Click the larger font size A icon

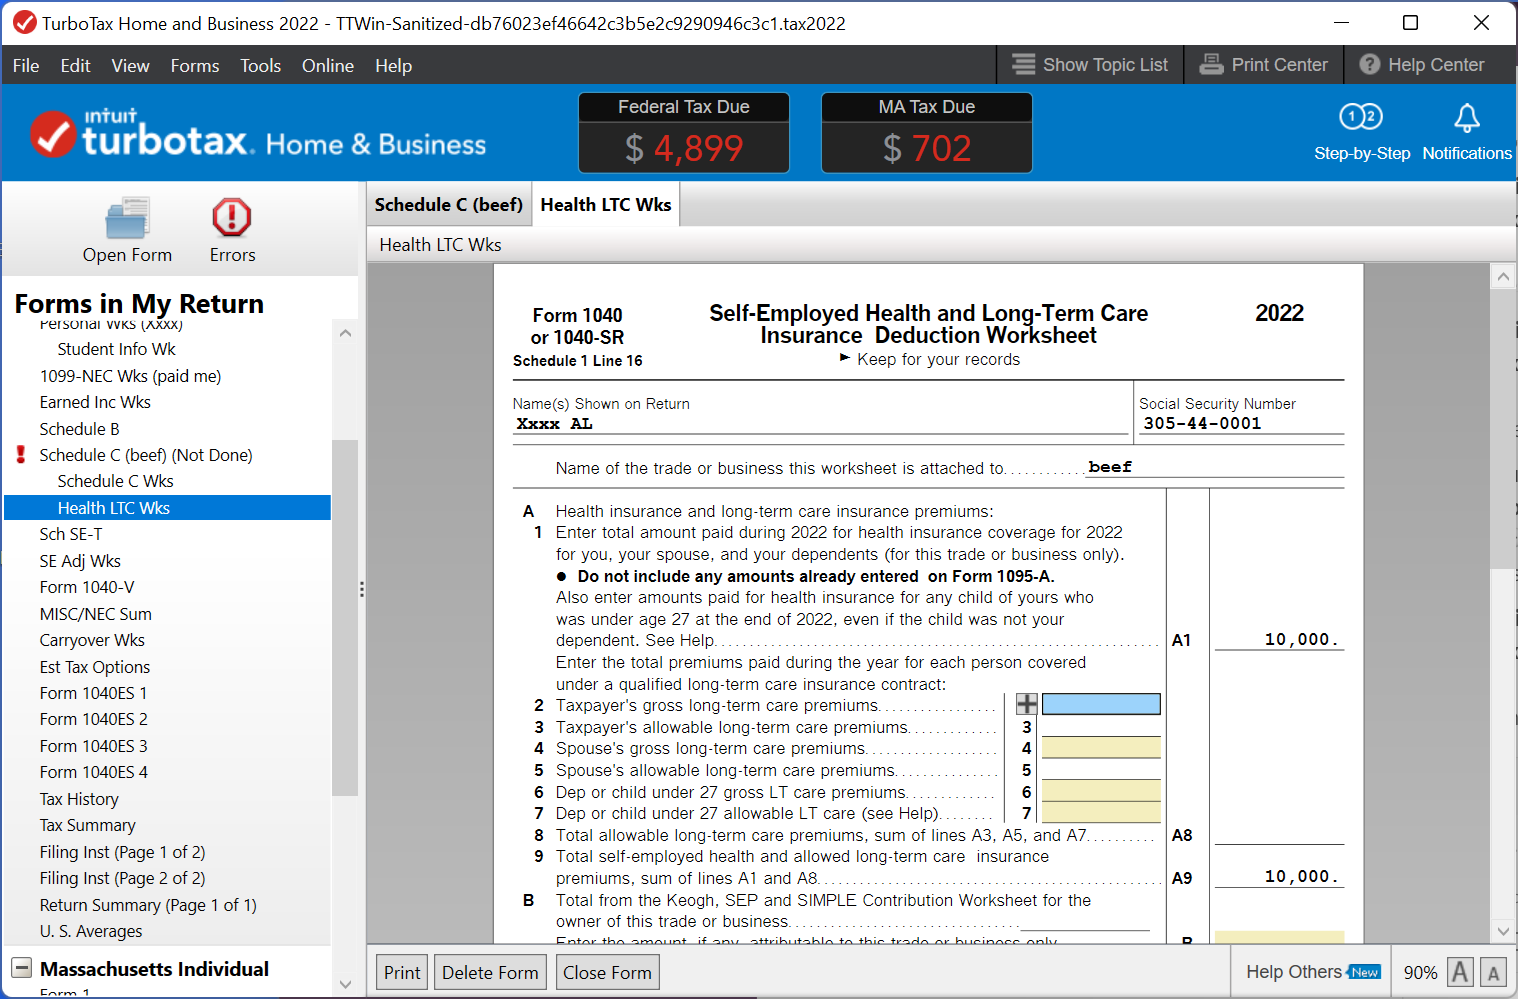tap(1460, 972)
